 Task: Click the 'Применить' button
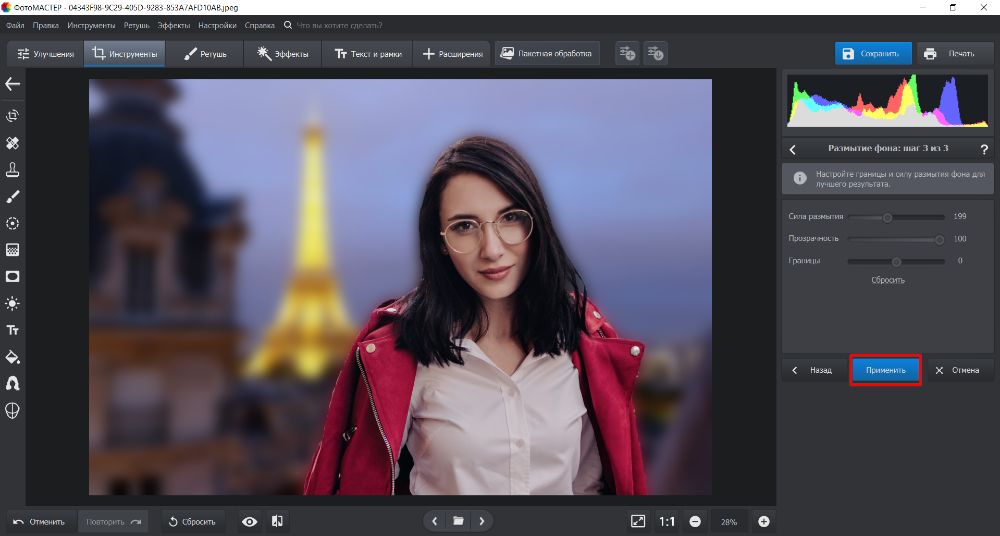pos(885,370)
